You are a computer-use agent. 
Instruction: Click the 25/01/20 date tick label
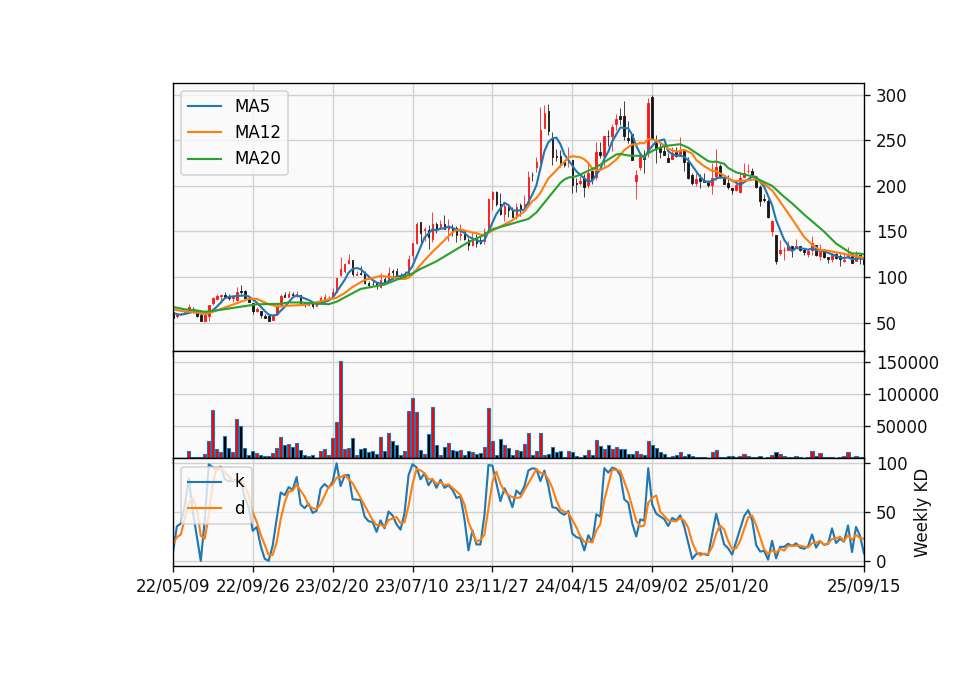[x=732, y=586]
